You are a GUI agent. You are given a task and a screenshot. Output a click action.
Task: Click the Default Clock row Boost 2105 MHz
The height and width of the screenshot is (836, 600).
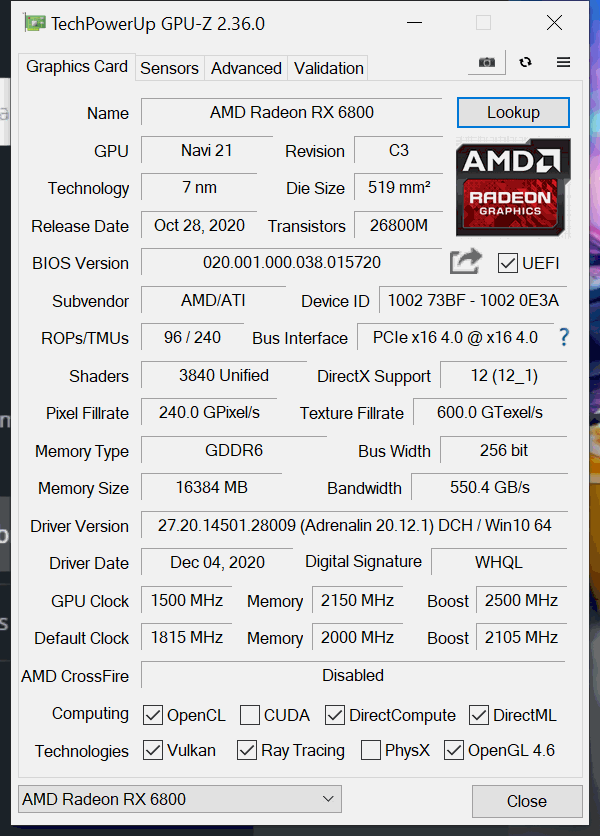point(522,637)
